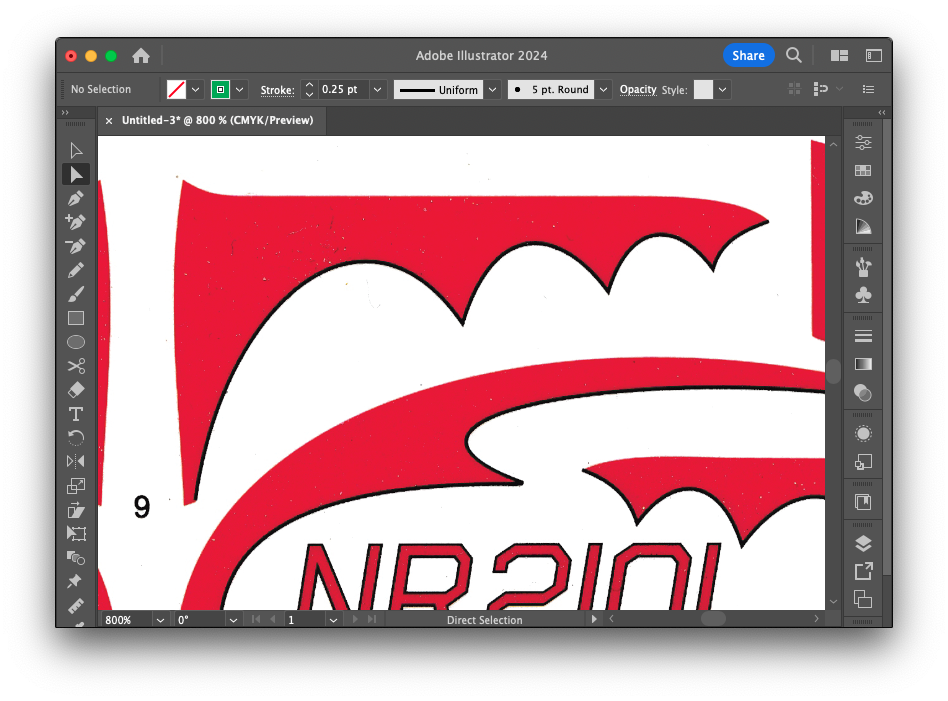
Task: Click the green stroke color swatch
Action: point(220,90)
